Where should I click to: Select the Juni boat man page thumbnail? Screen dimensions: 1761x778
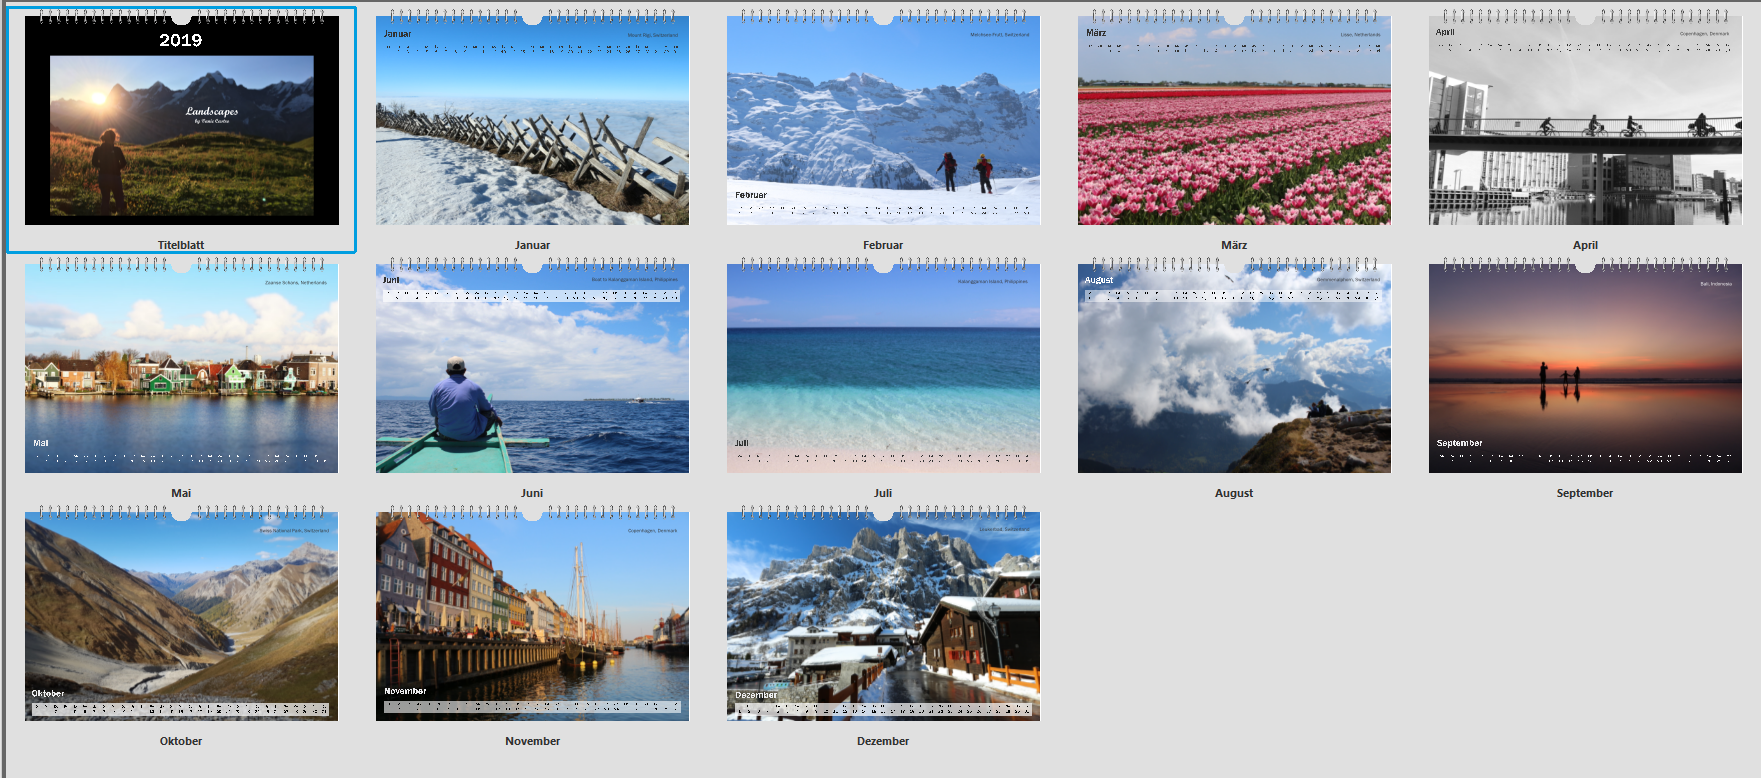tap(532, 368)
